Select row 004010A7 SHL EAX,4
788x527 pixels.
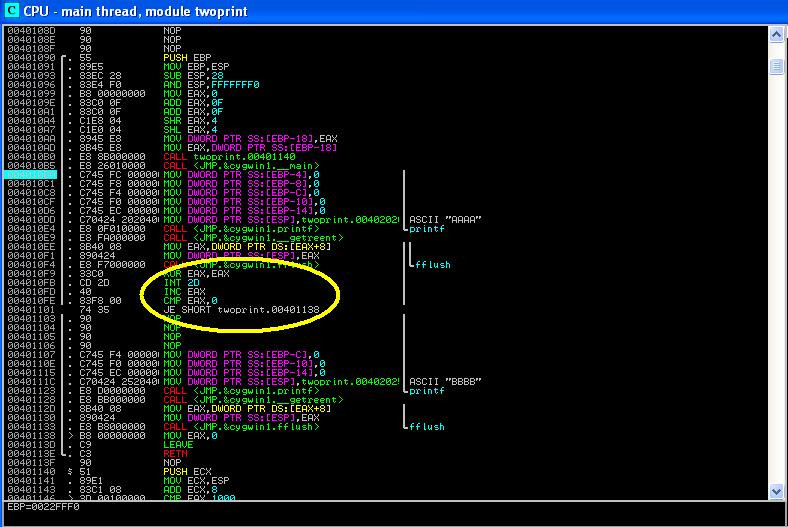(x=386, y=130)
